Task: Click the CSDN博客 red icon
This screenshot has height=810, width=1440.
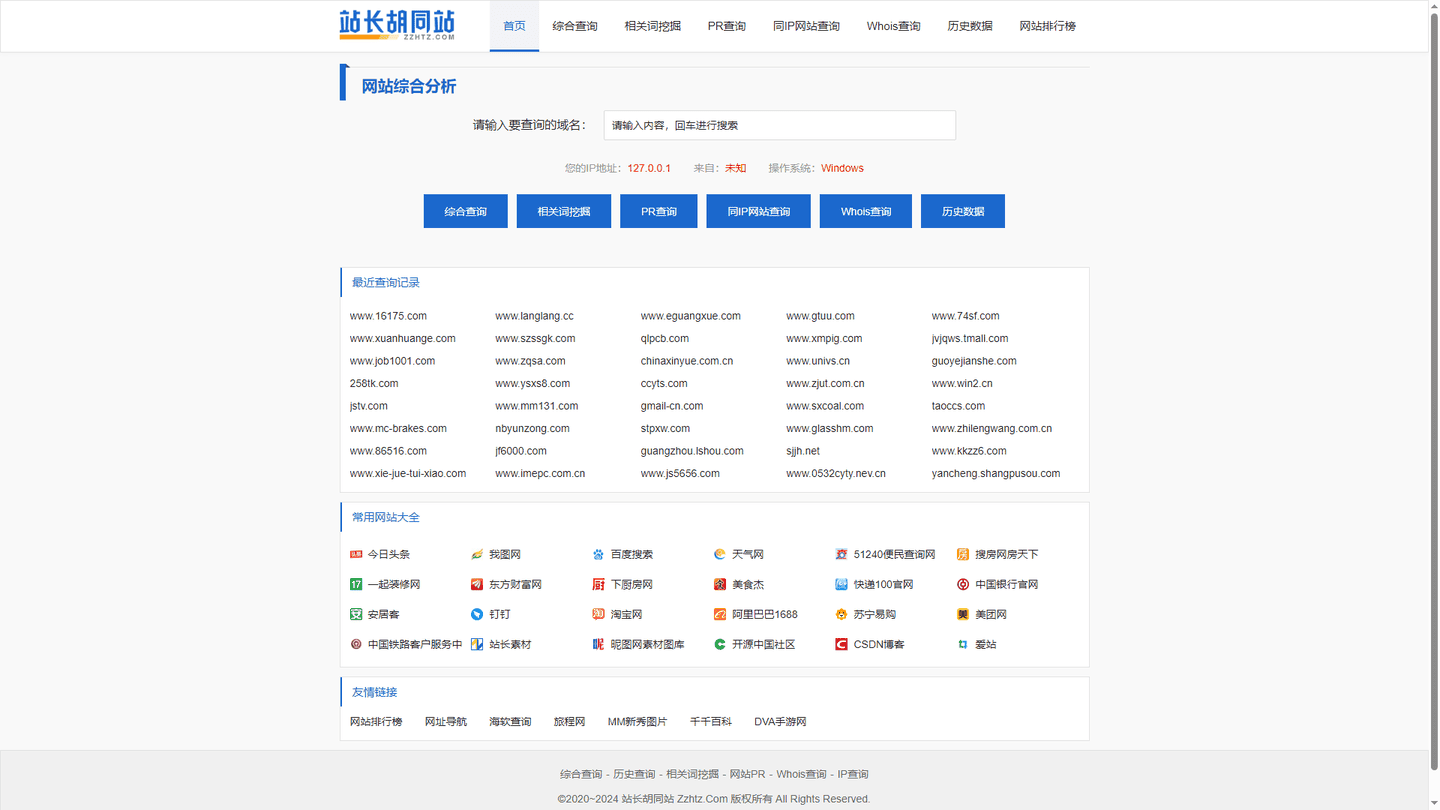Action: click(x=841, y=644)
